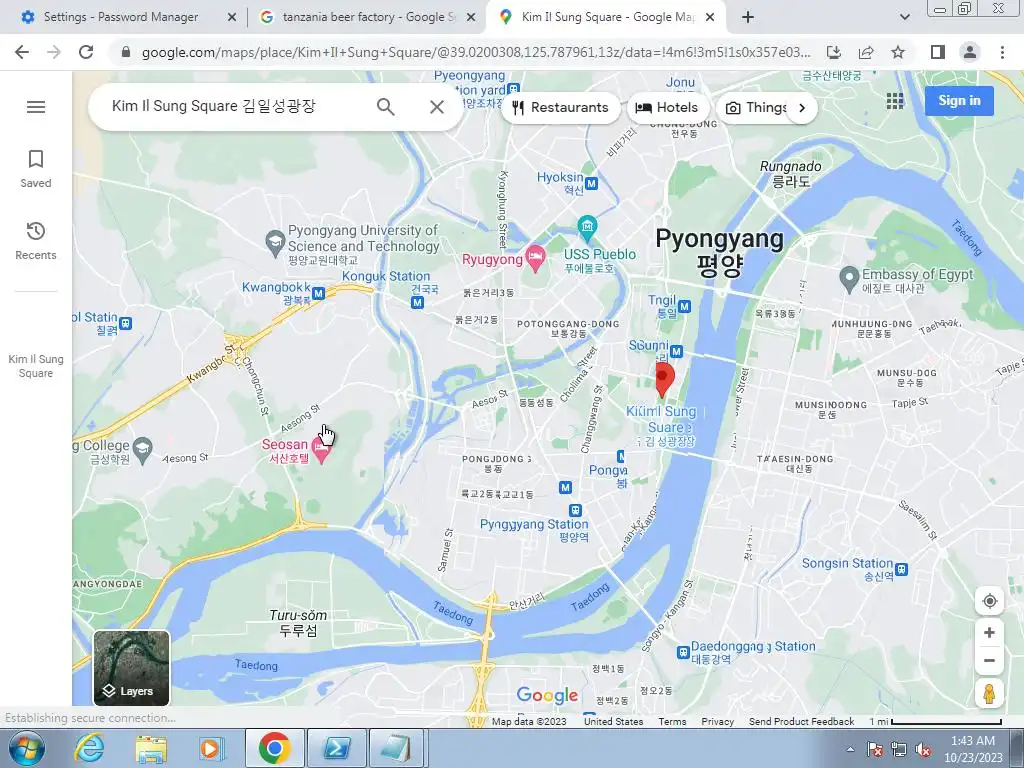The image size is (1024, 768).
Task: Reload the current page
Action: (x=86, y=52)
